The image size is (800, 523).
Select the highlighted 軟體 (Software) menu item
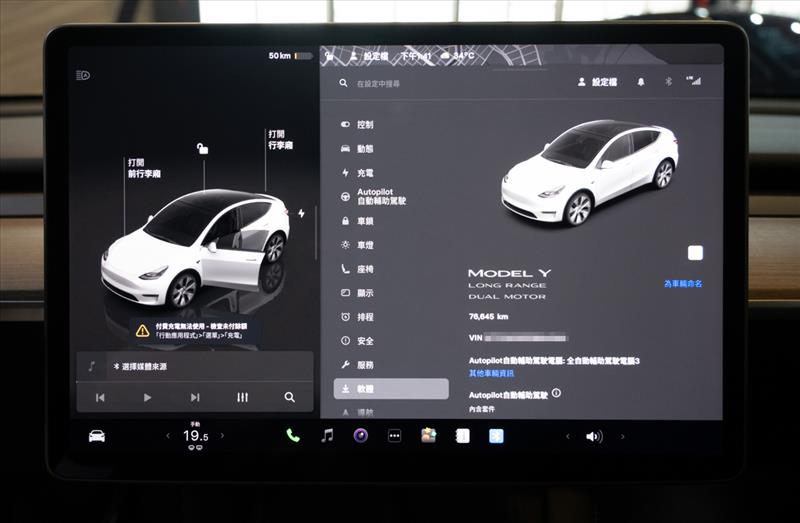click(x=391, y=389)
